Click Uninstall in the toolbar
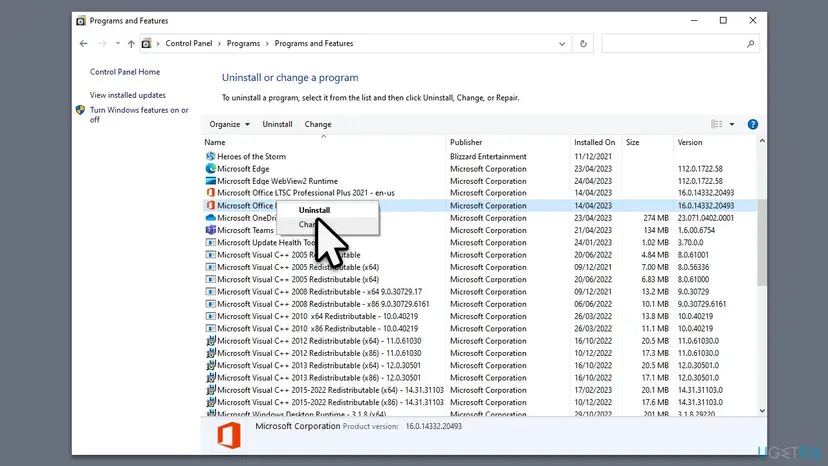Viewport: 828px width, 466px height. coord(277,124)
